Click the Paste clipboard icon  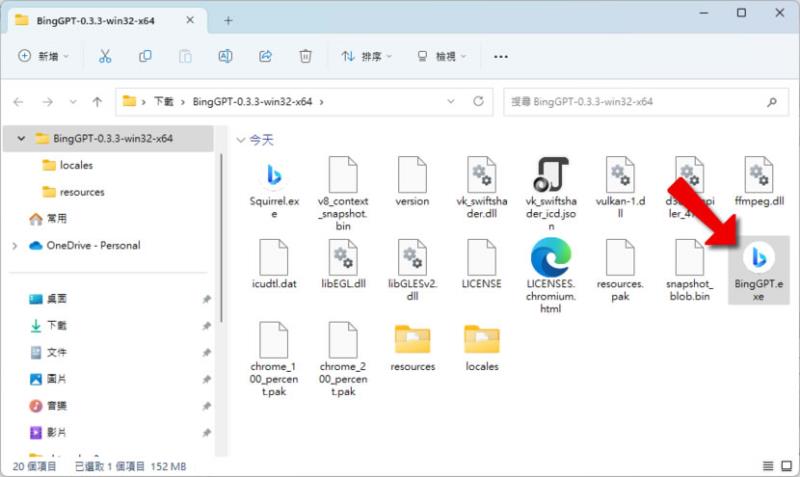[185, 56]
